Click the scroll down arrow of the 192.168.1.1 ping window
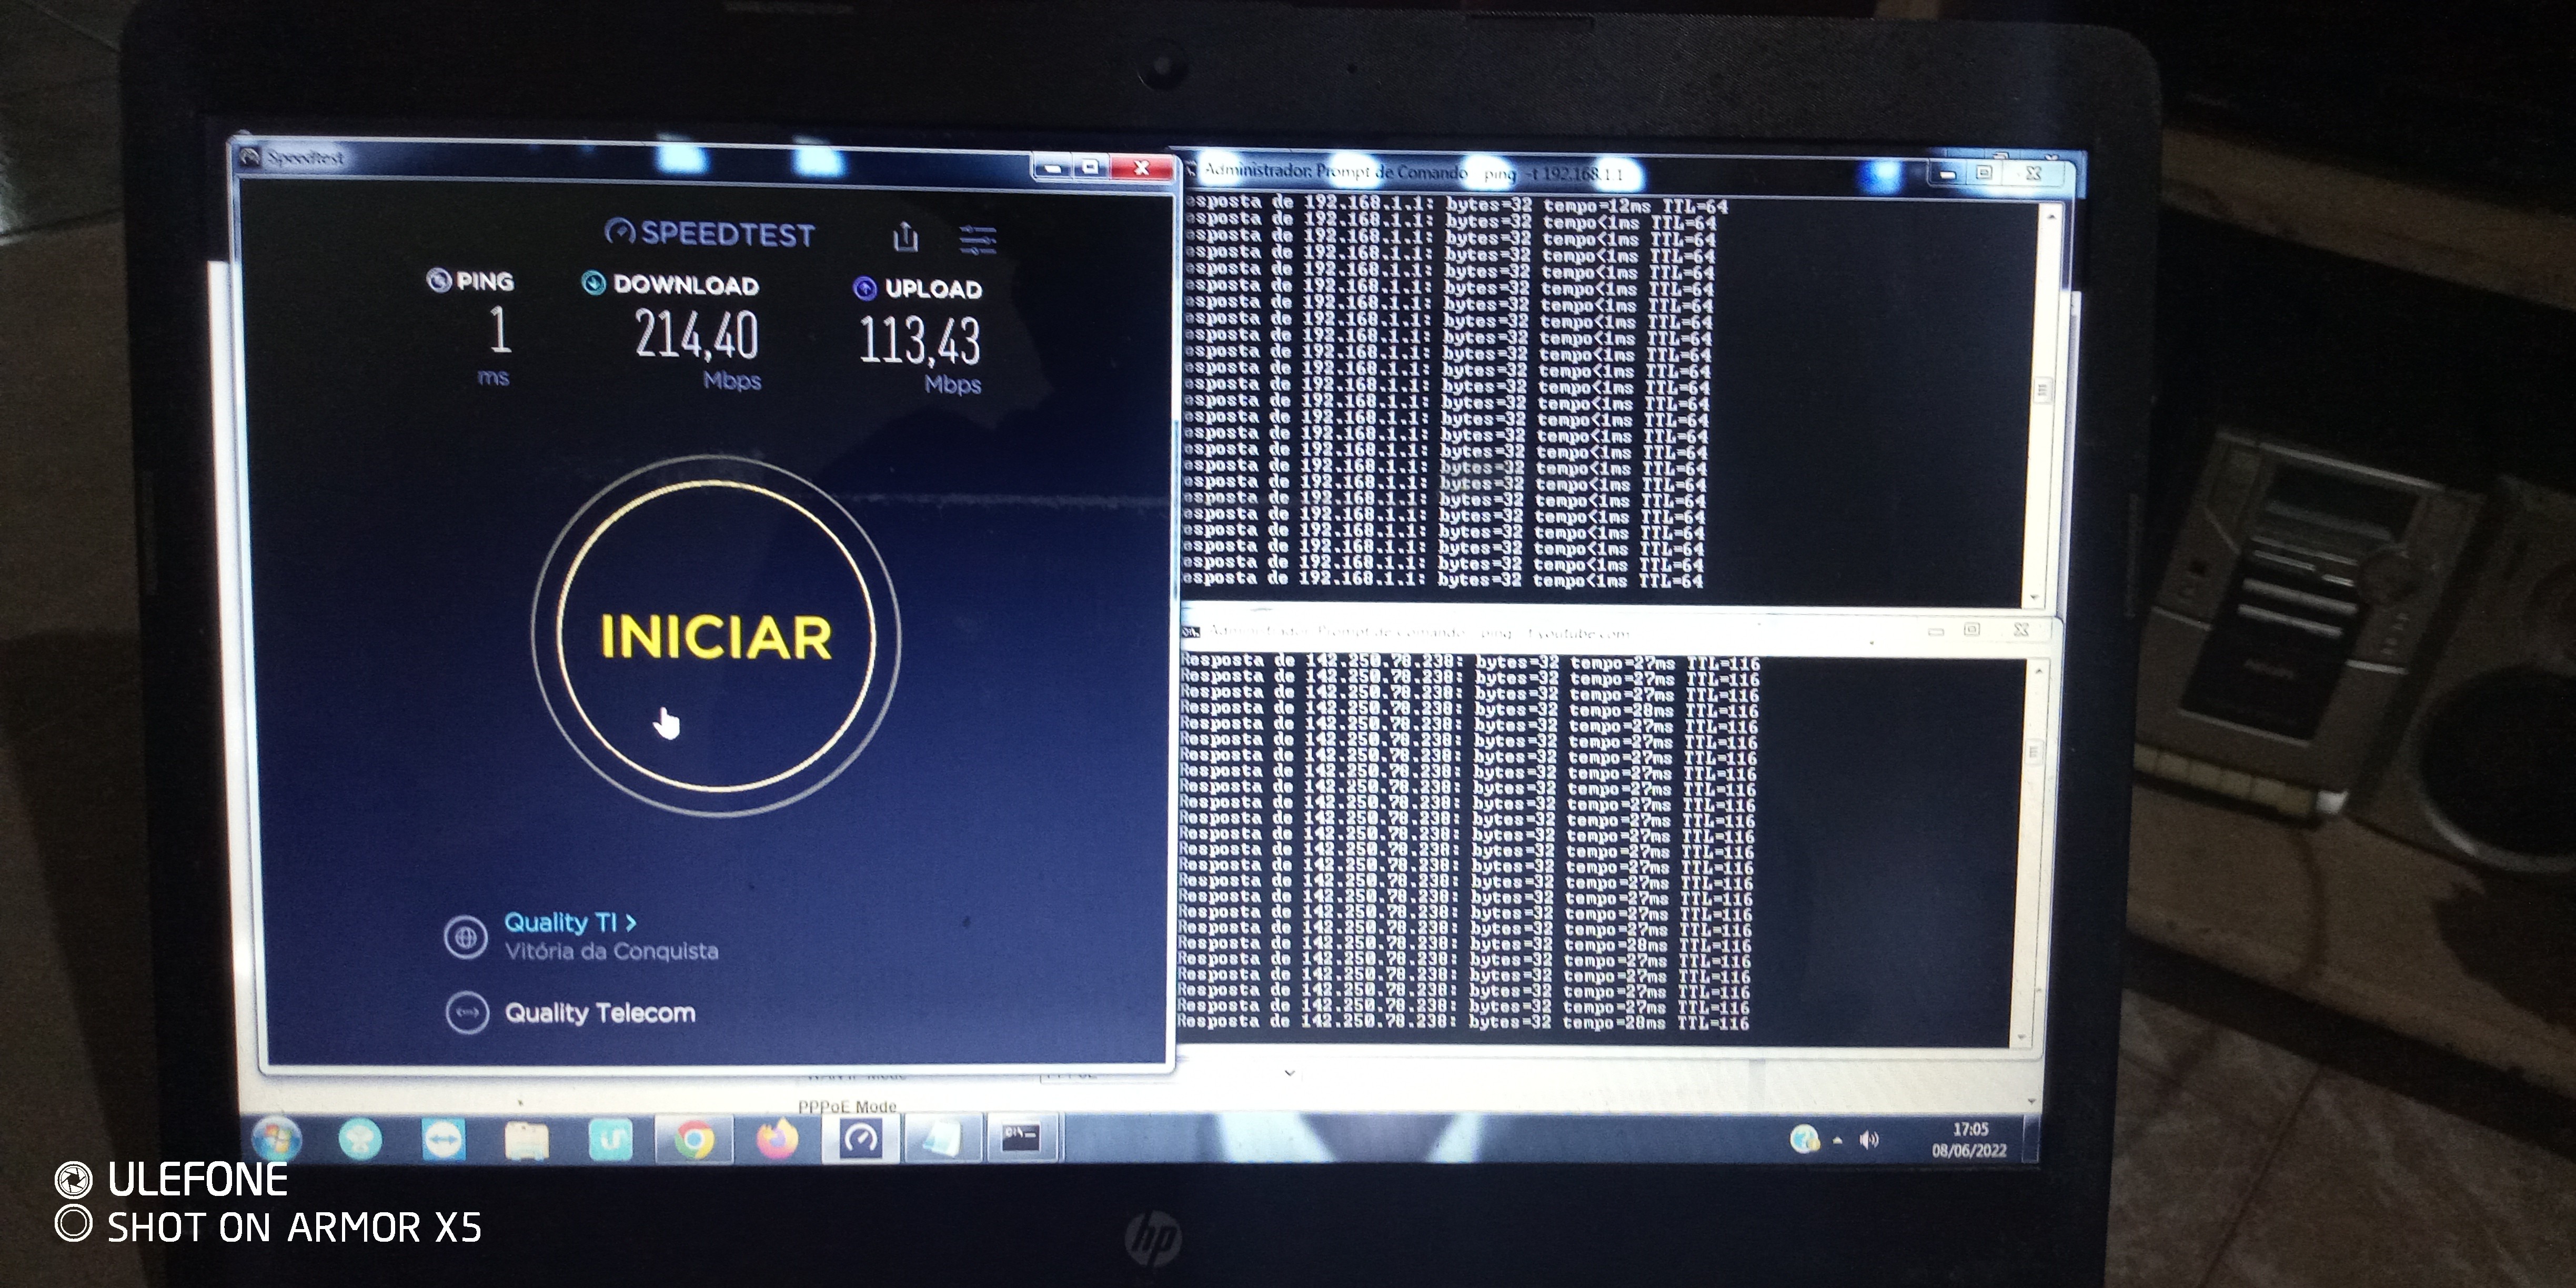Viewport: 2576px width, 1288px height. coord(2033,597)
